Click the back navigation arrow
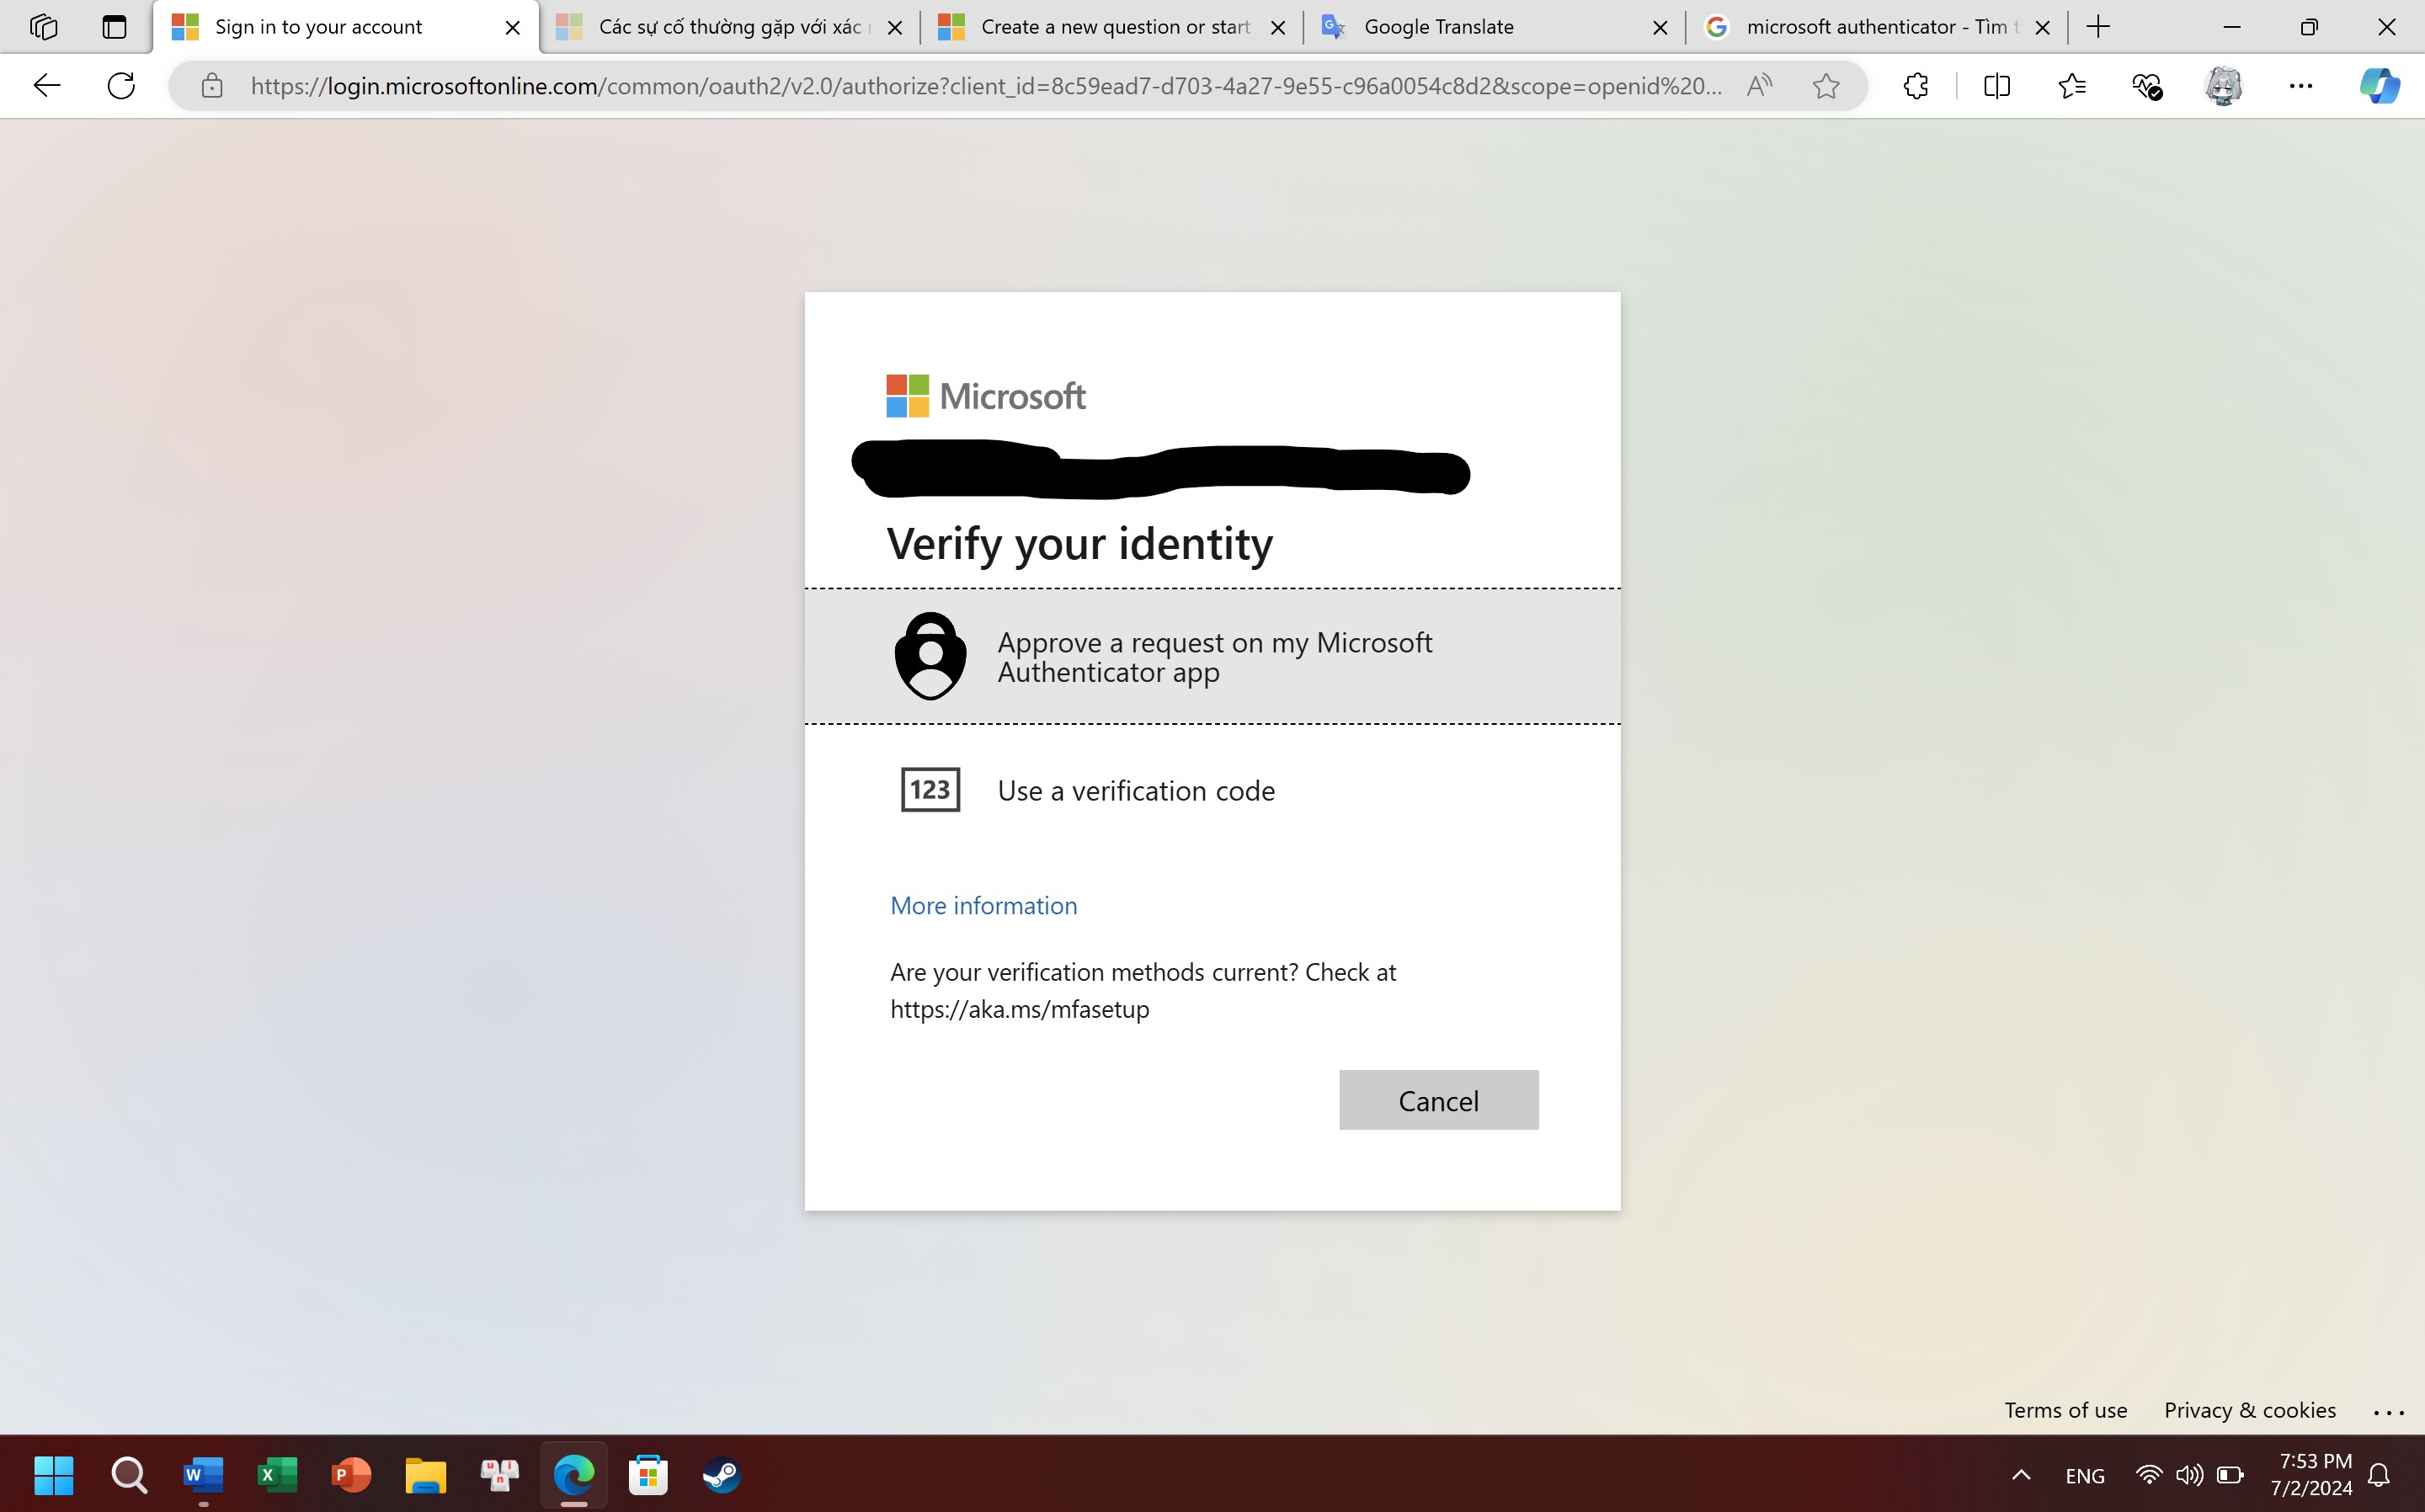This screenshot has width=2425, height=1512. coord(46,86)
